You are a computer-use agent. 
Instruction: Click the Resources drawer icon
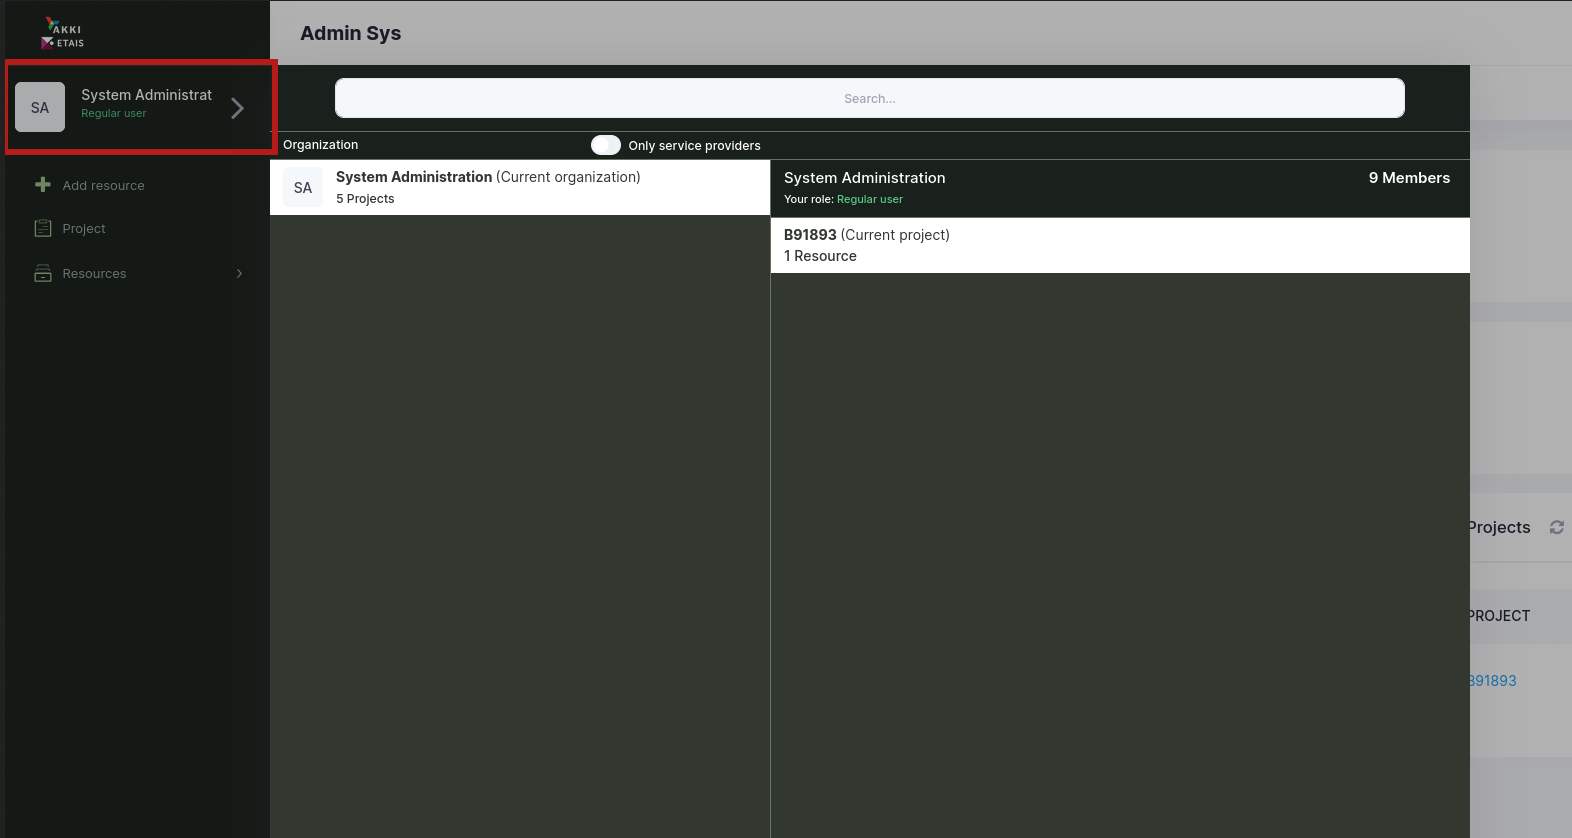point(43,273)
